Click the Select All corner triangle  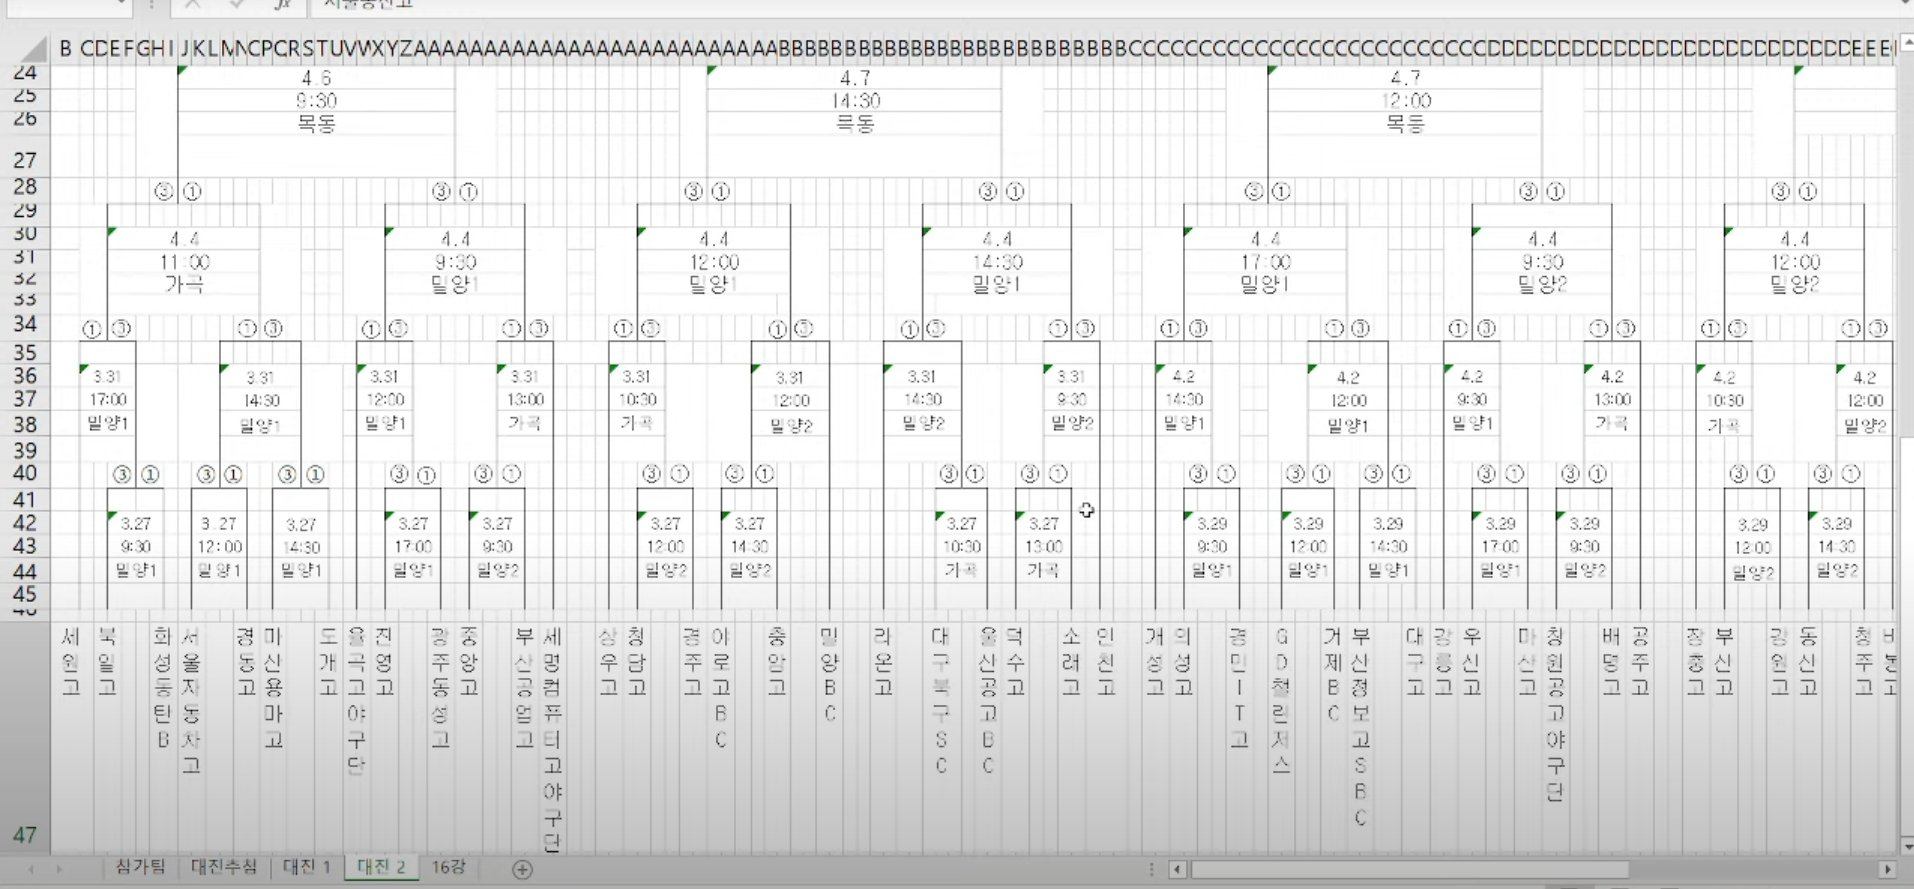(x=35, y=48)
